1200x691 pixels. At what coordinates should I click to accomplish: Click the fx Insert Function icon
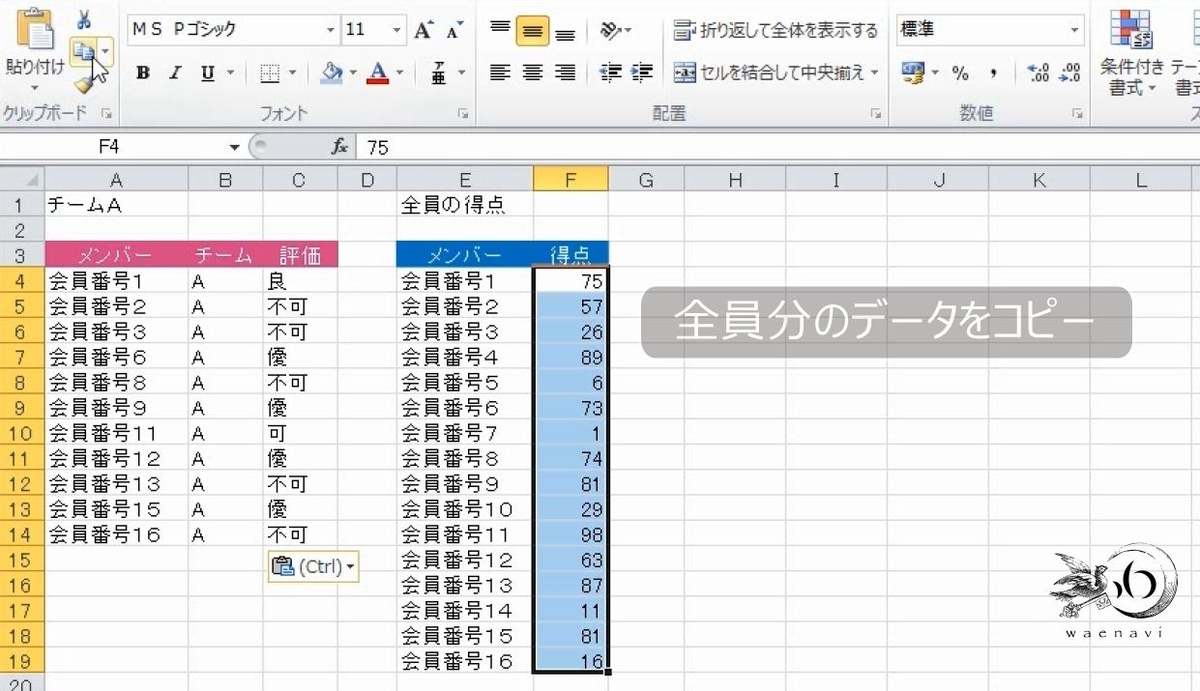pos(340,147)
